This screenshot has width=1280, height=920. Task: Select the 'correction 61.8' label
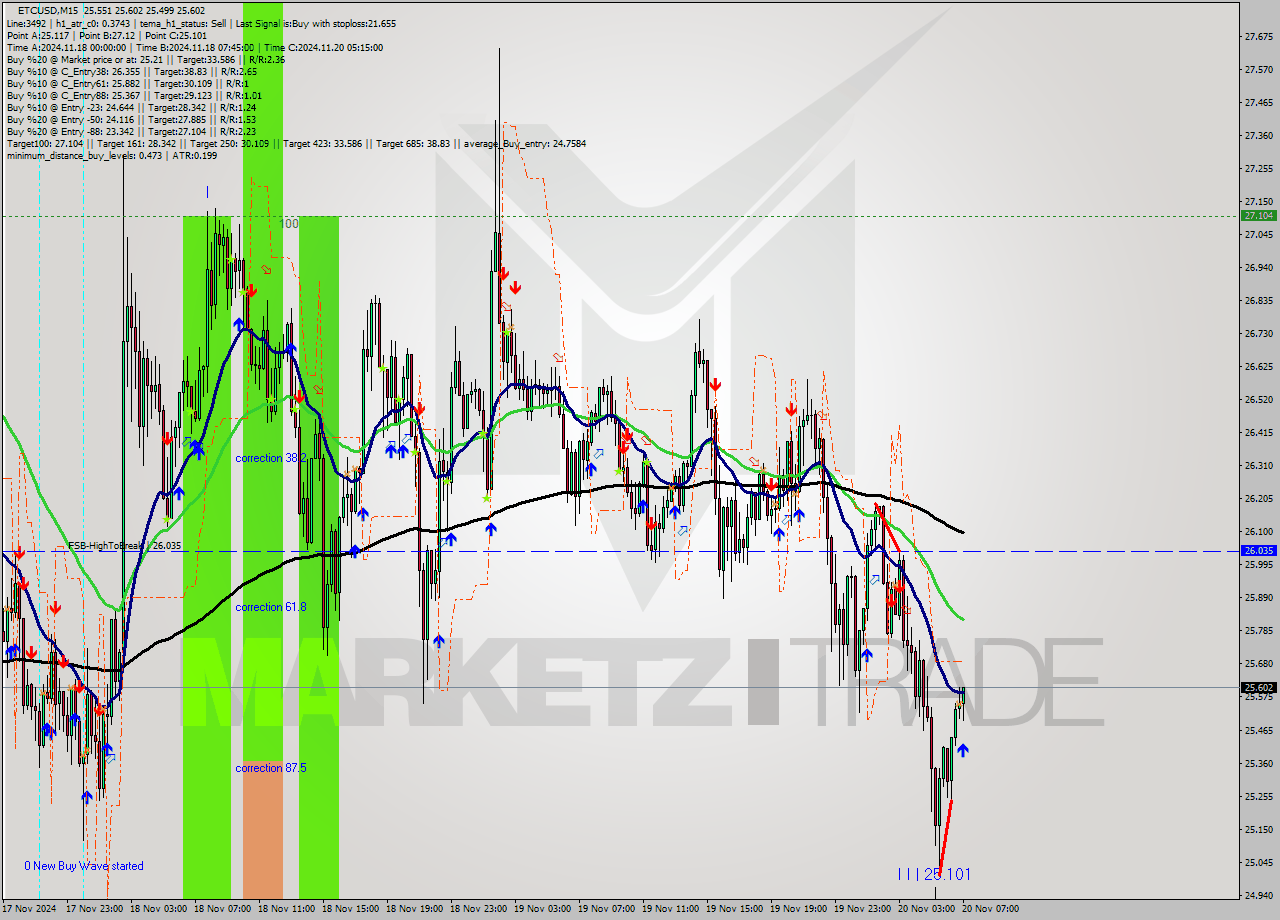(270, 607)
